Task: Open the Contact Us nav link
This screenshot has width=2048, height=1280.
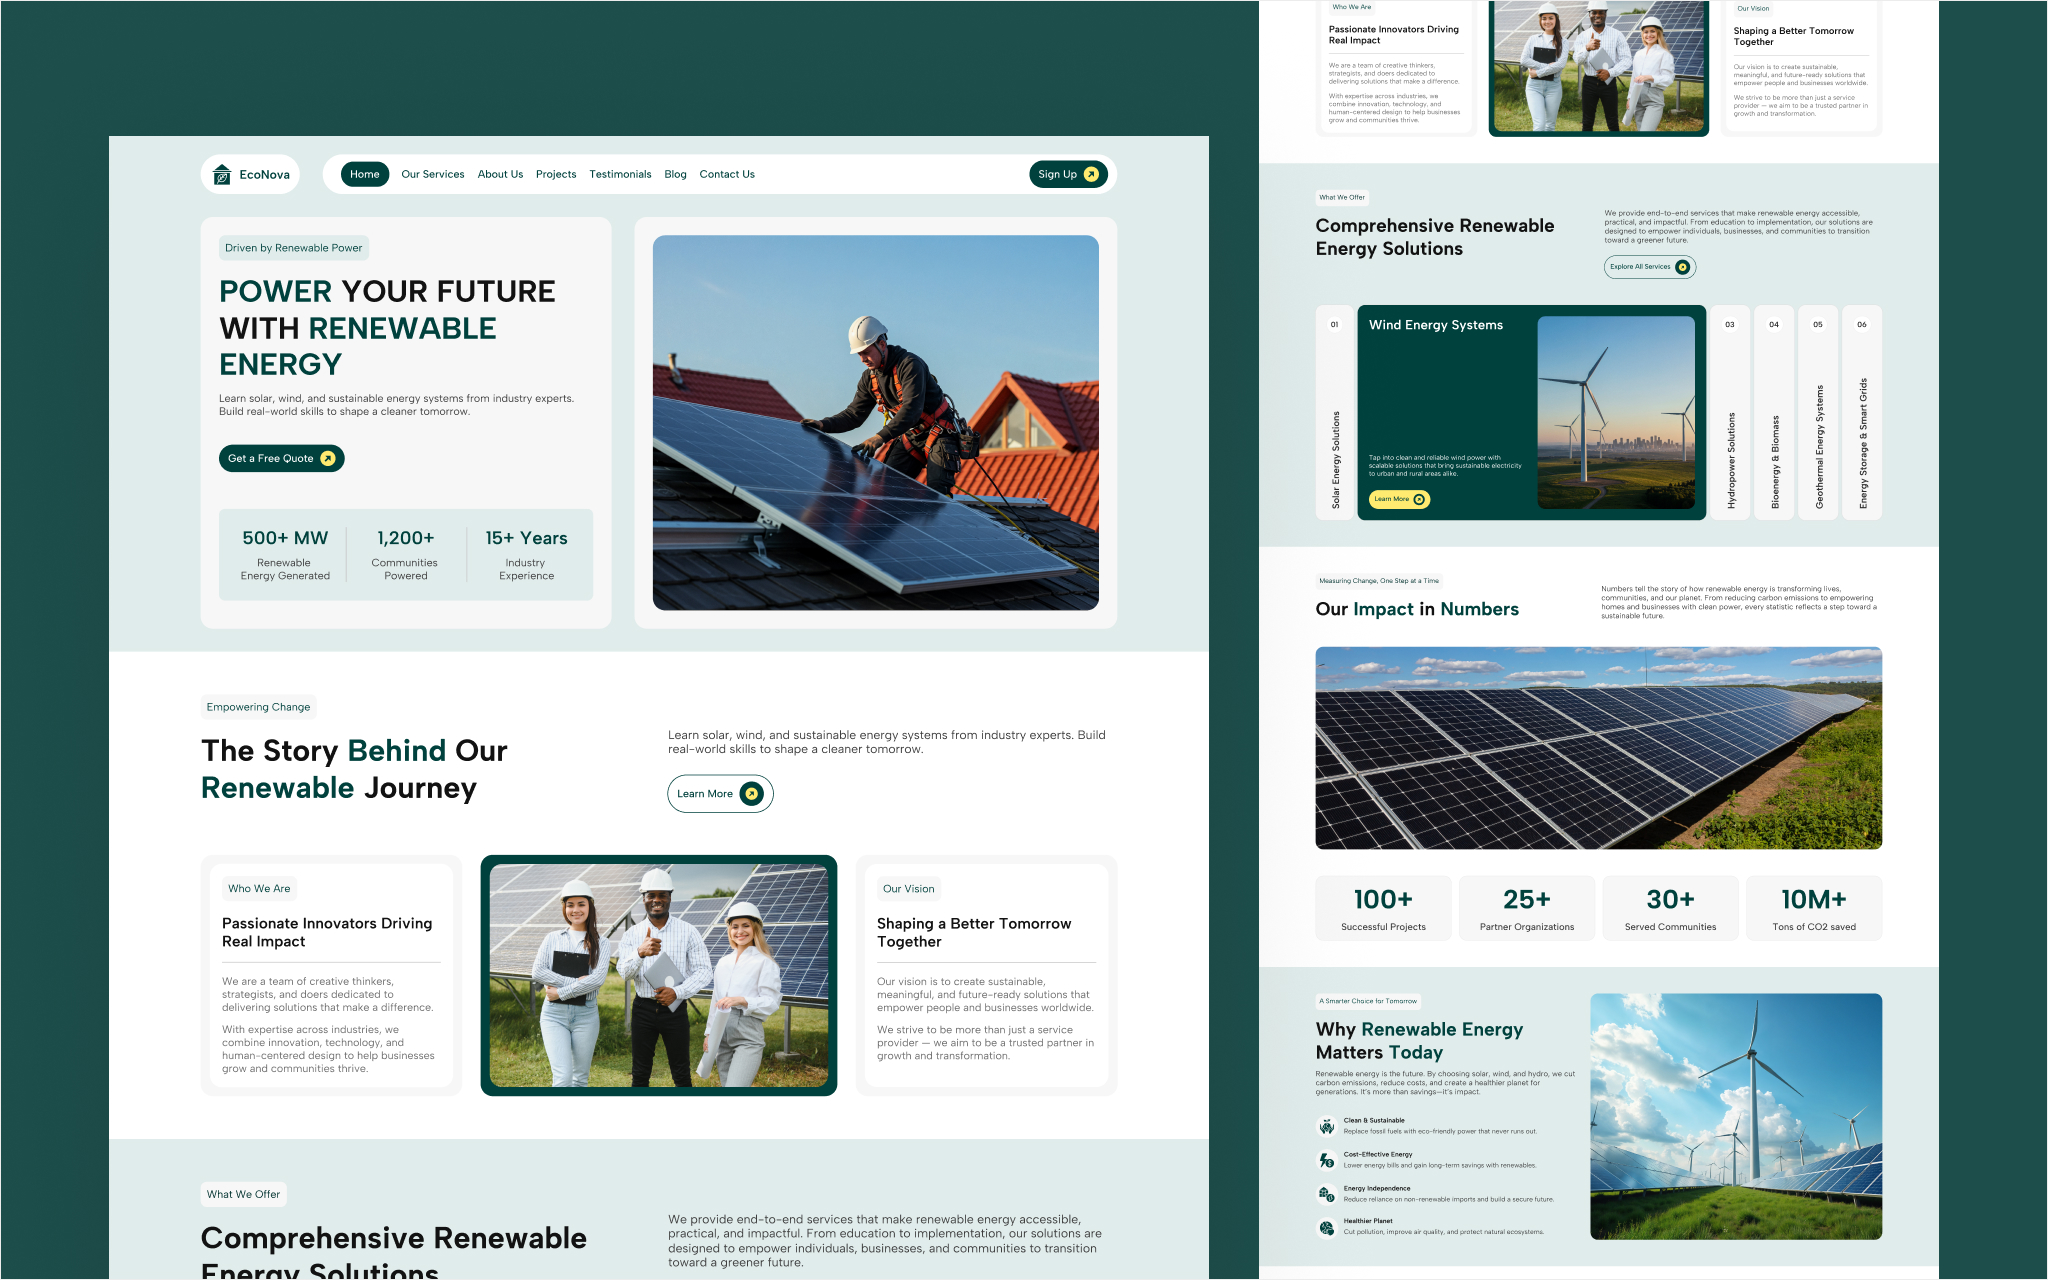Action: point(727,174)
